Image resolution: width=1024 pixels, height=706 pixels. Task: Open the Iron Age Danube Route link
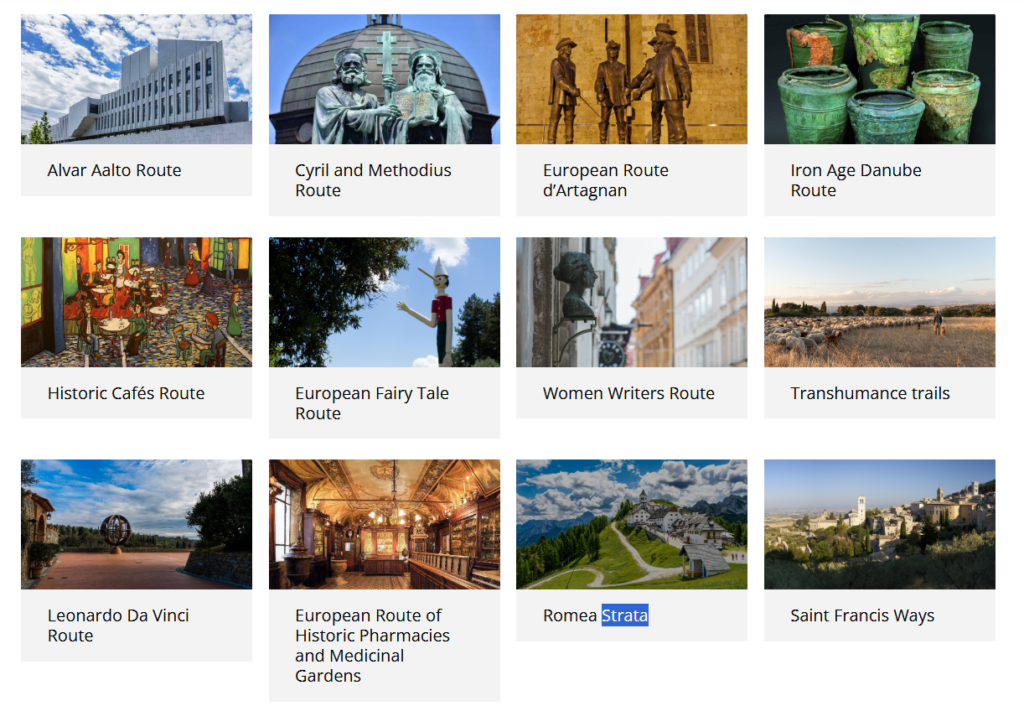(x=855, y=180)
